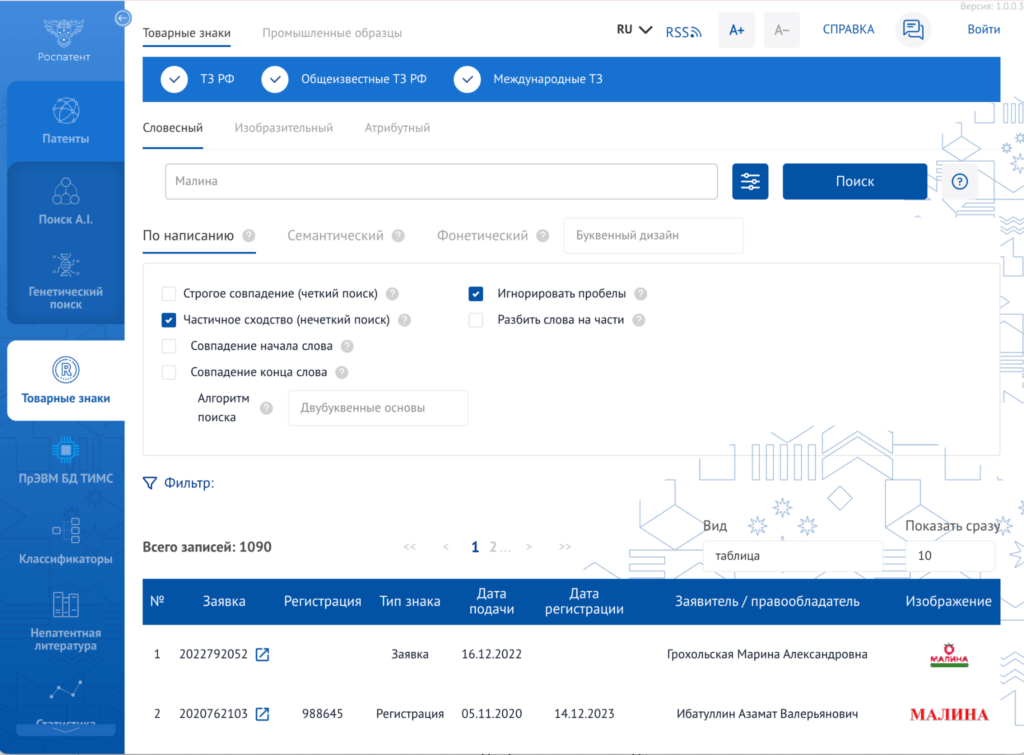
Task: Enable Строгое совпадение checkbox
Action: 168,294
